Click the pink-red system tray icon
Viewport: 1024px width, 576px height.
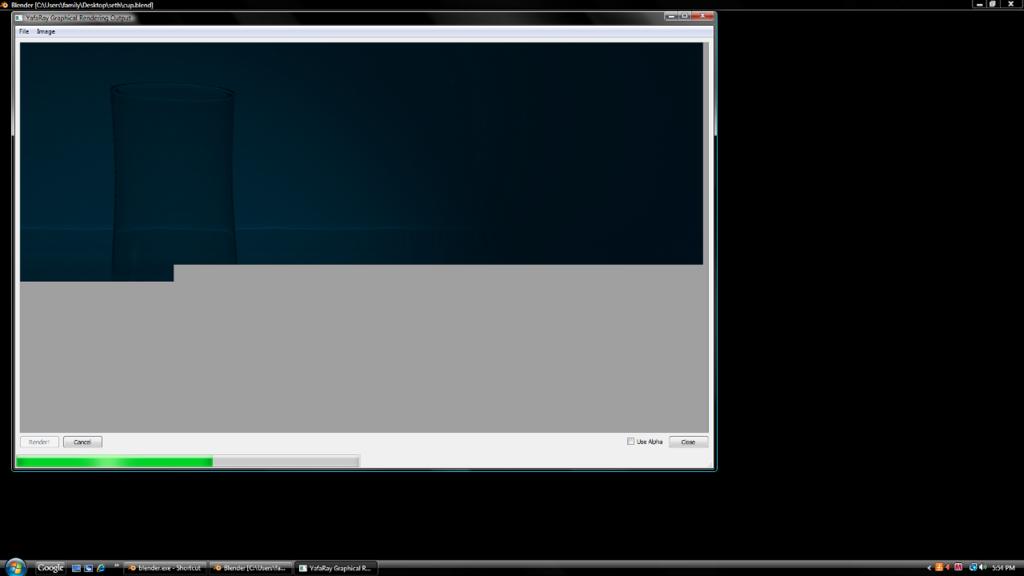(958, 568)
